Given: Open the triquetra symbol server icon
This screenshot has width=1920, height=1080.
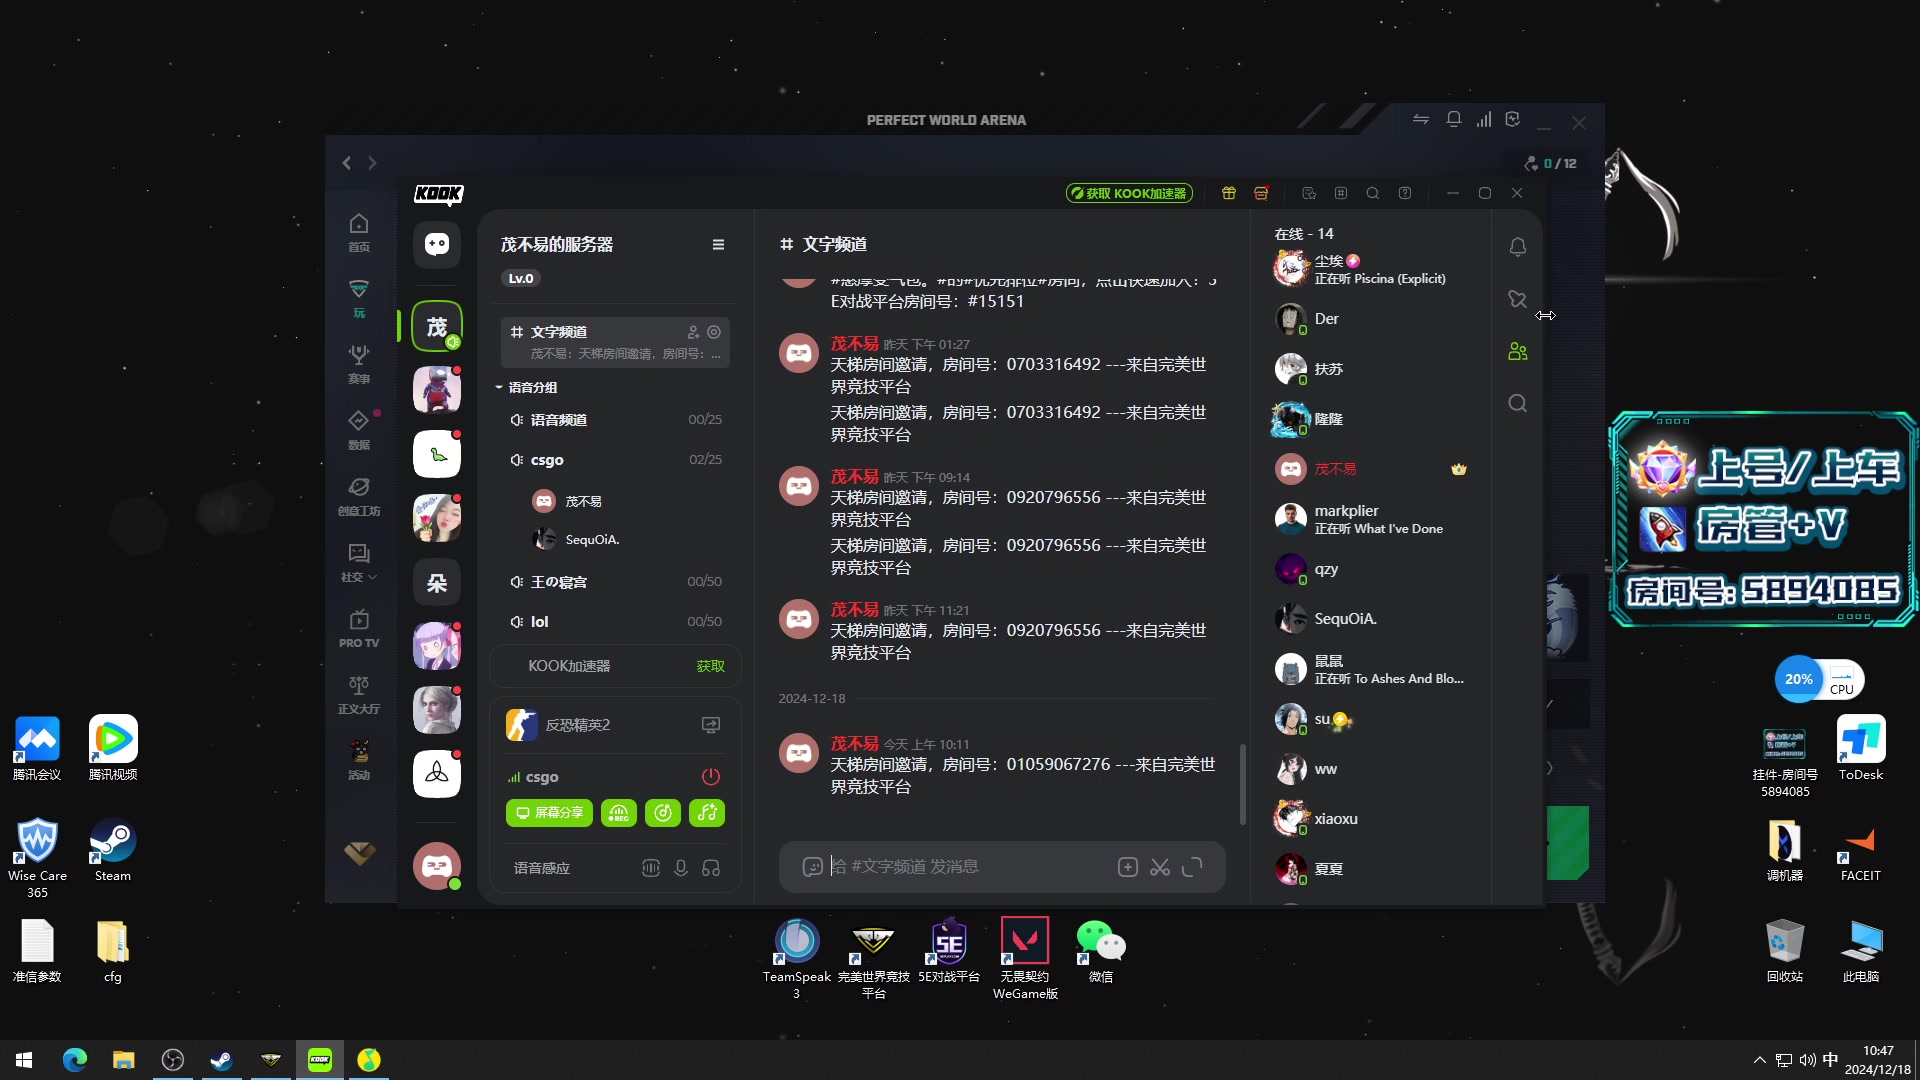Looking at the screenshot, I should point(437,773).
